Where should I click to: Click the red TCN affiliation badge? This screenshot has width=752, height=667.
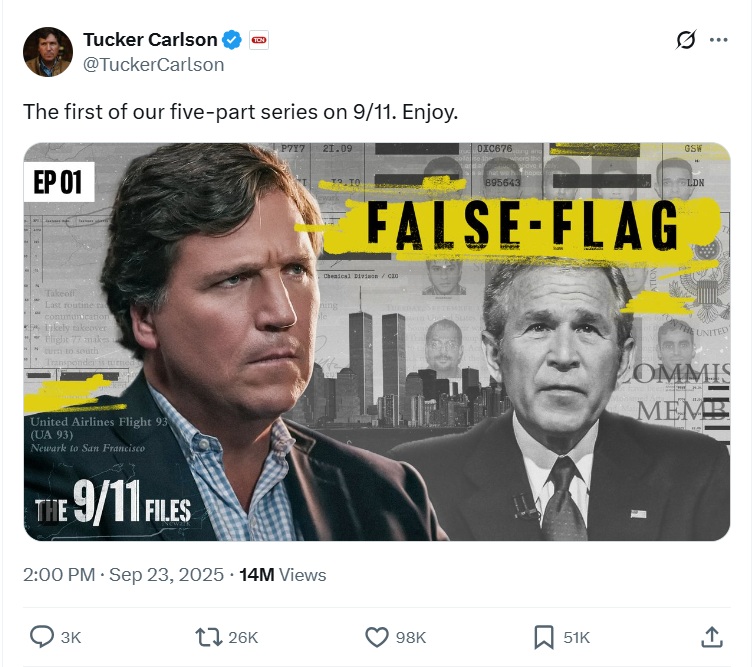coord(259,40)
